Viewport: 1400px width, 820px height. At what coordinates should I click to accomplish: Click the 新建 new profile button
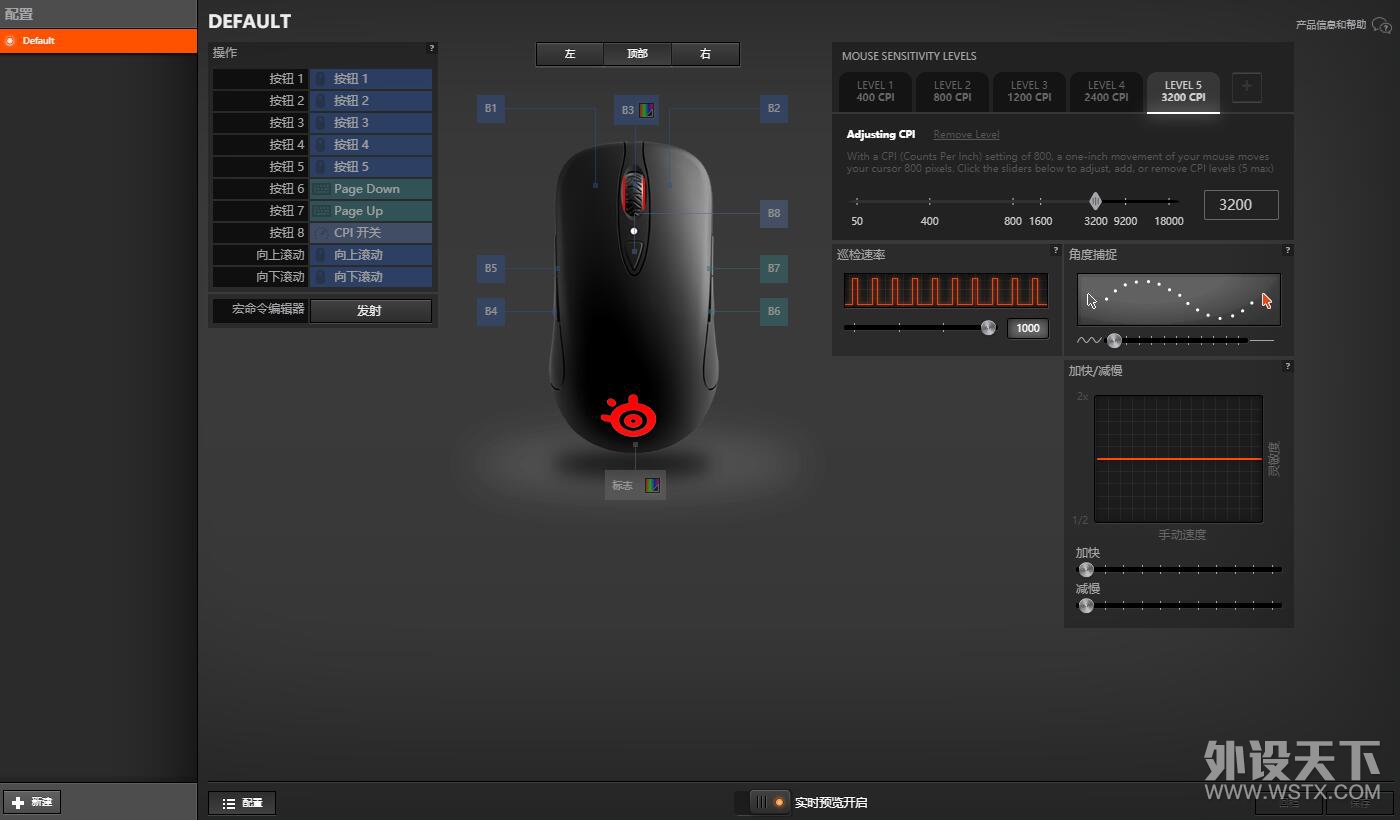[32, 802]
